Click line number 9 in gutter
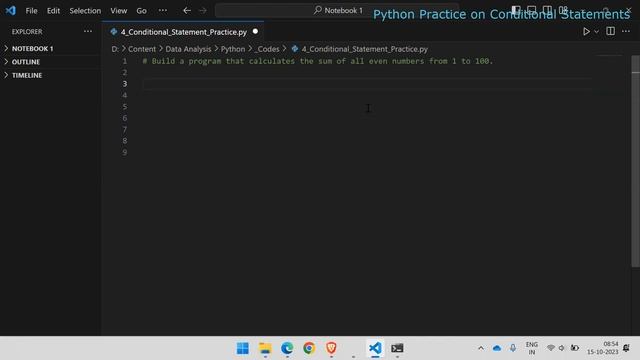 pyautogui.click(x=124, y=152)
